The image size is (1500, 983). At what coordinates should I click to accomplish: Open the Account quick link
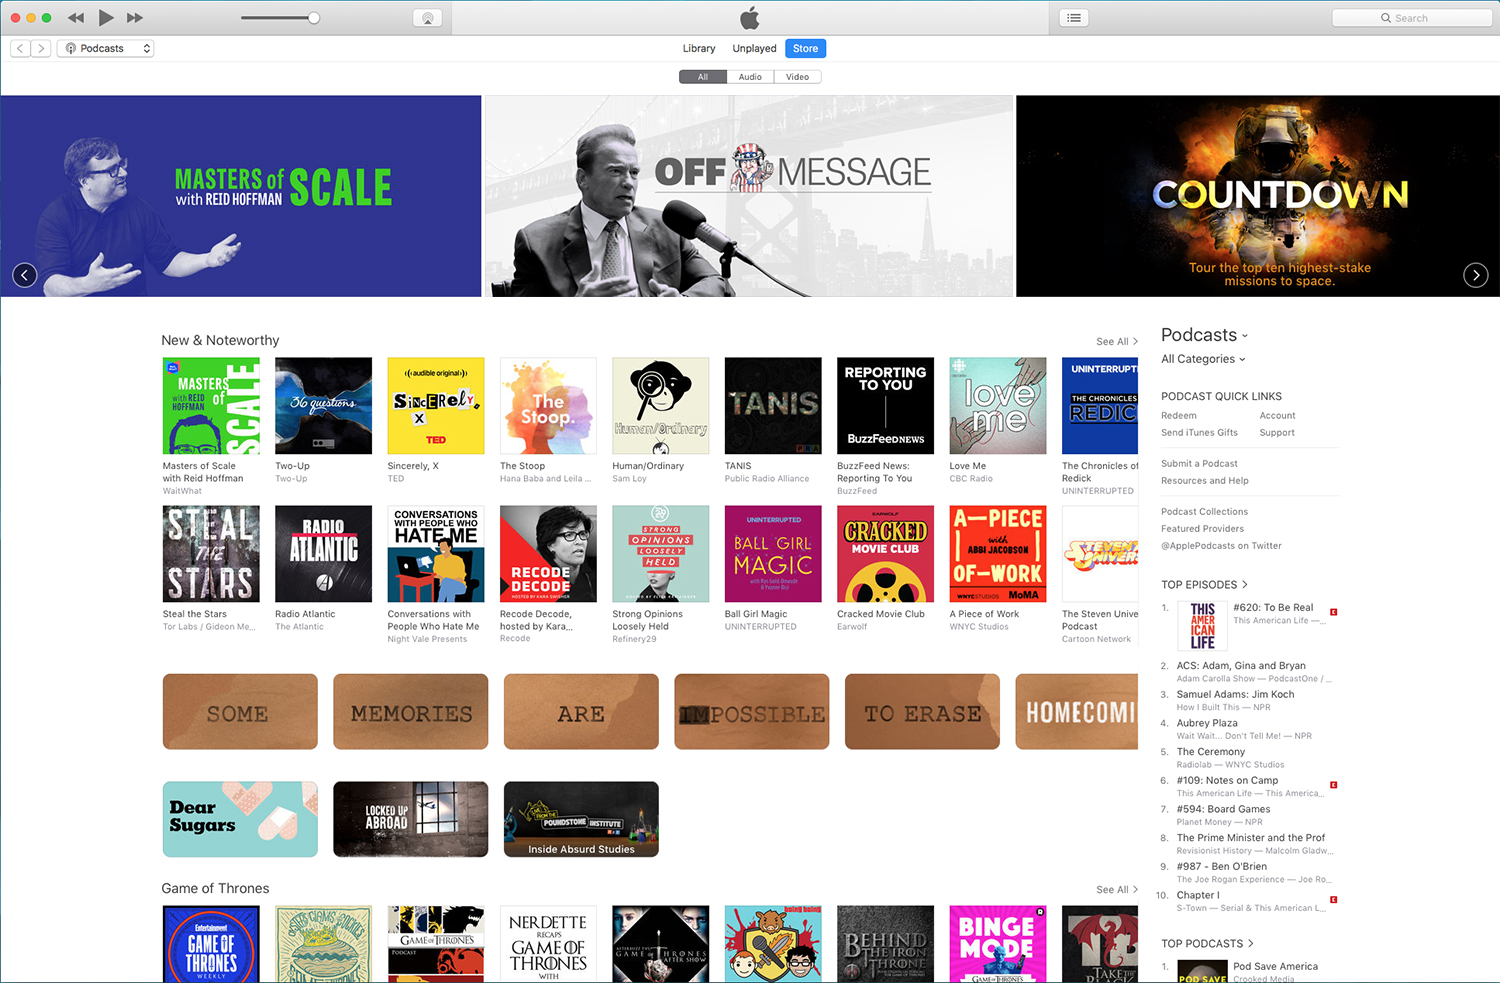(x=1277, y=416)
